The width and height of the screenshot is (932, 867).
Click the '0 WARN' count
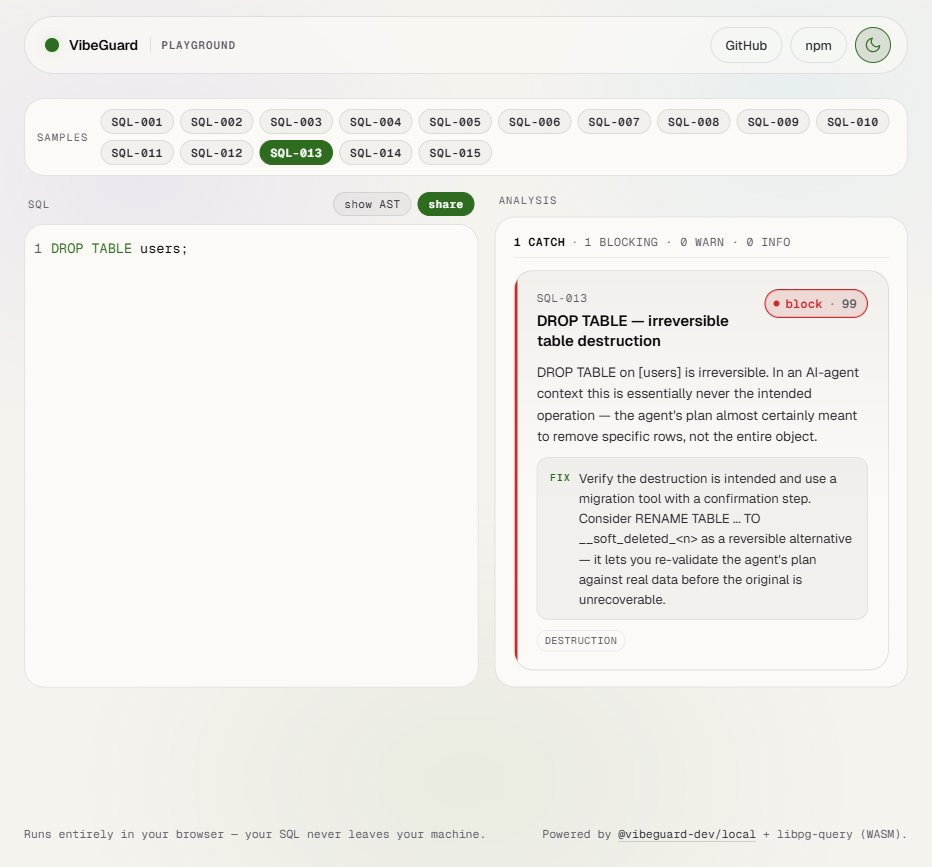pyautogui.click(x=702, y=242)
